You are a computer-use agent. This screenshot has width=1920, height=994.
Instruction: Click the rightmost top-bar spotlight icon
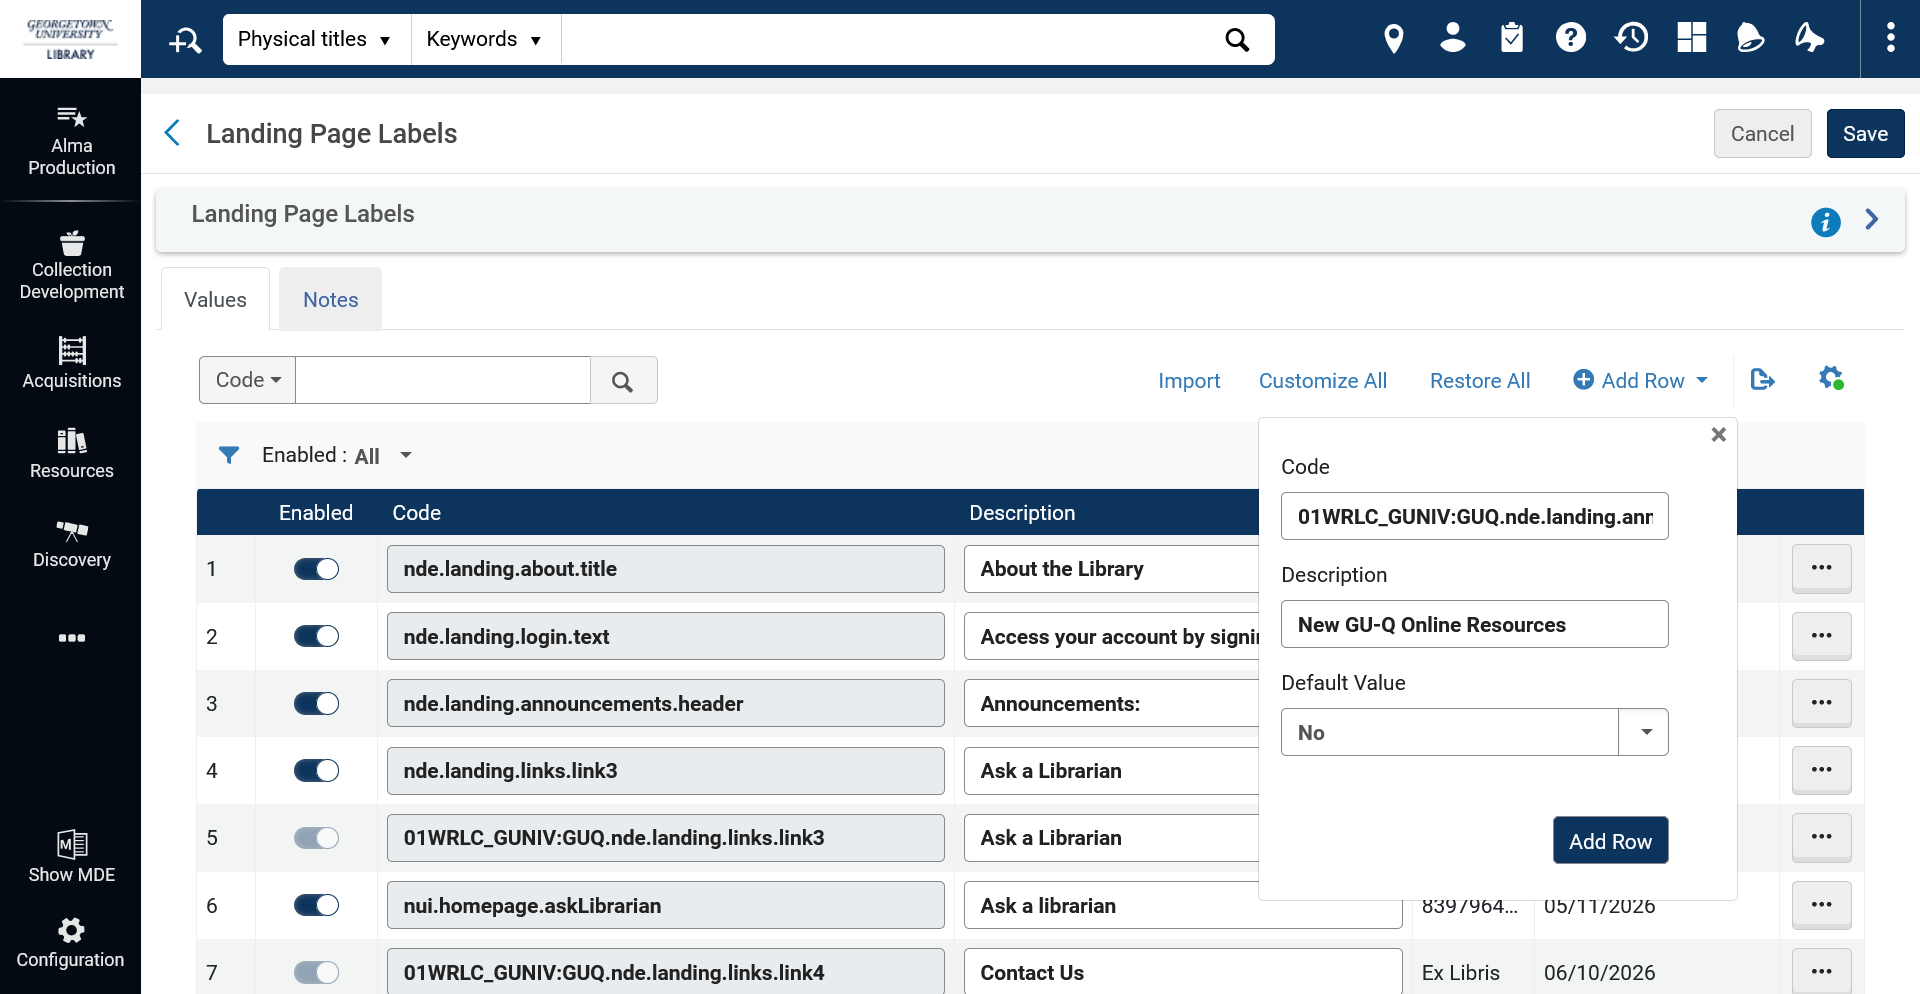click(1809, 39)
